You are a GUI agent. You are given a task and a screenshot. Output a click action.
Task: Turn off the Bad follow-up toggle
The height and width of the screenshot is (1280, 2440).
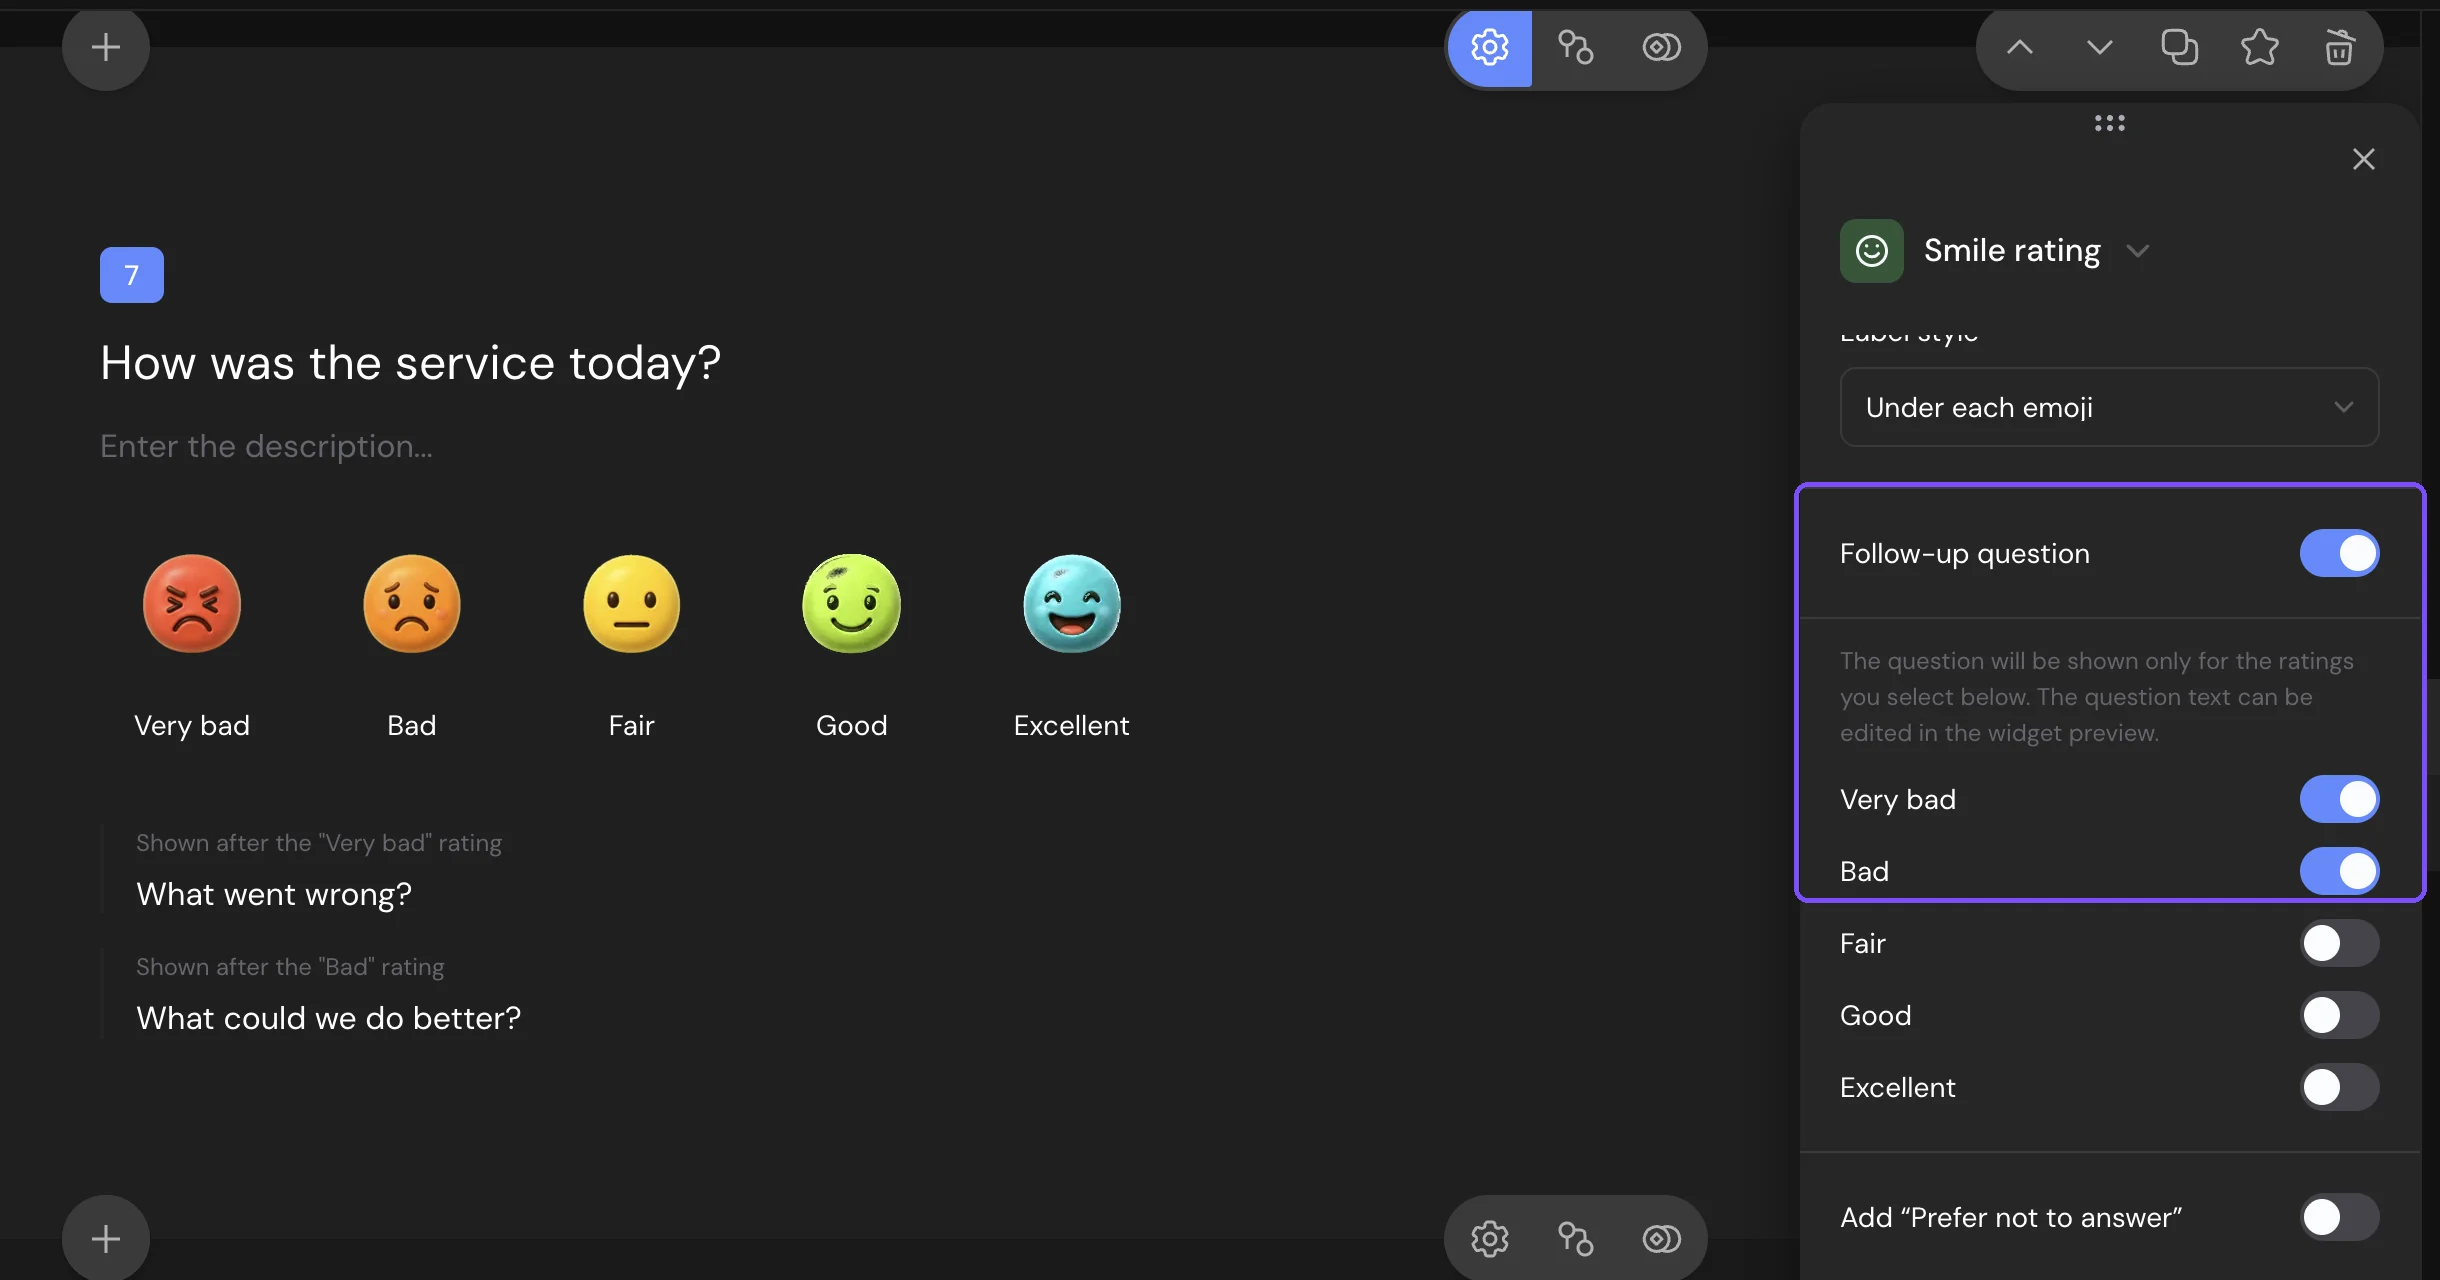pos(2339,871)
